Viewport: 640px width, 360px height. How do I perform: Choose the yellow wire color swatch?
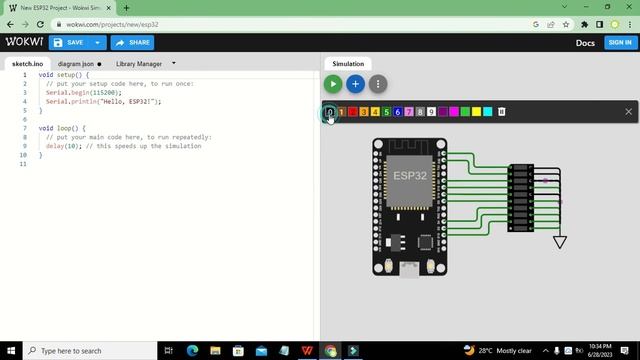pos(476,112)
